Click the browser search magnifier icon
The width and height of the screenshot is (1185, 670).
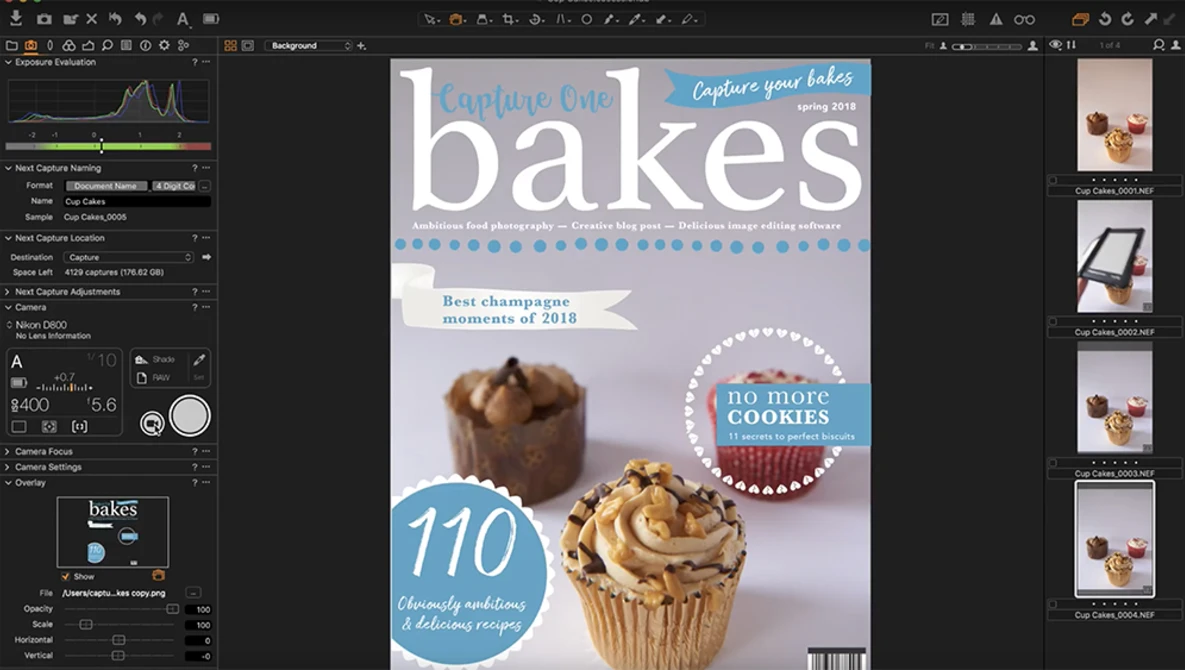[x=1159, y=45]
